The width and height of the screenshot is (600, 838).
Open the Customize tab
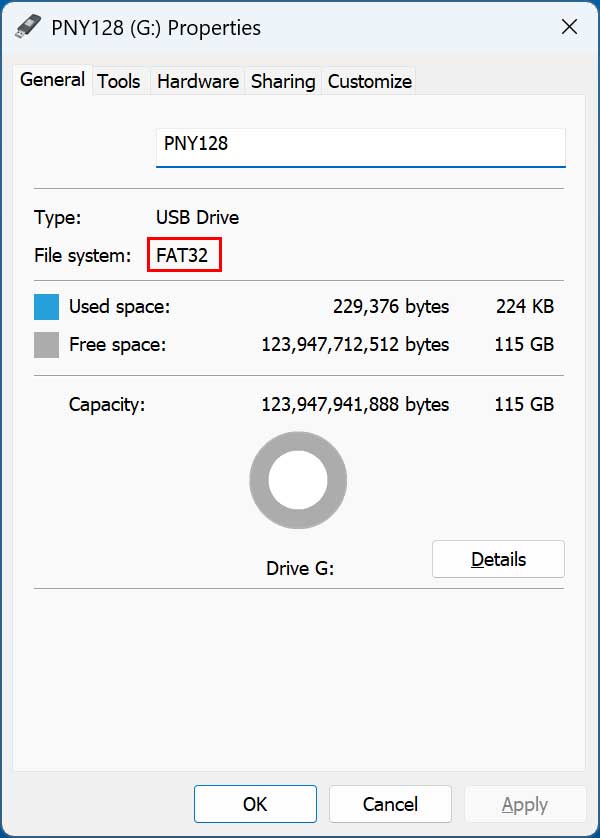tap(369, 81)
